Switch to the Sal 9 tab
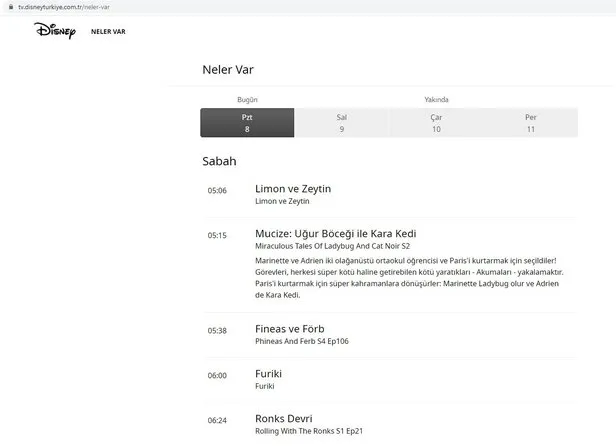The height and width of the screenshot is (446, 616). [x=341, y=123]
